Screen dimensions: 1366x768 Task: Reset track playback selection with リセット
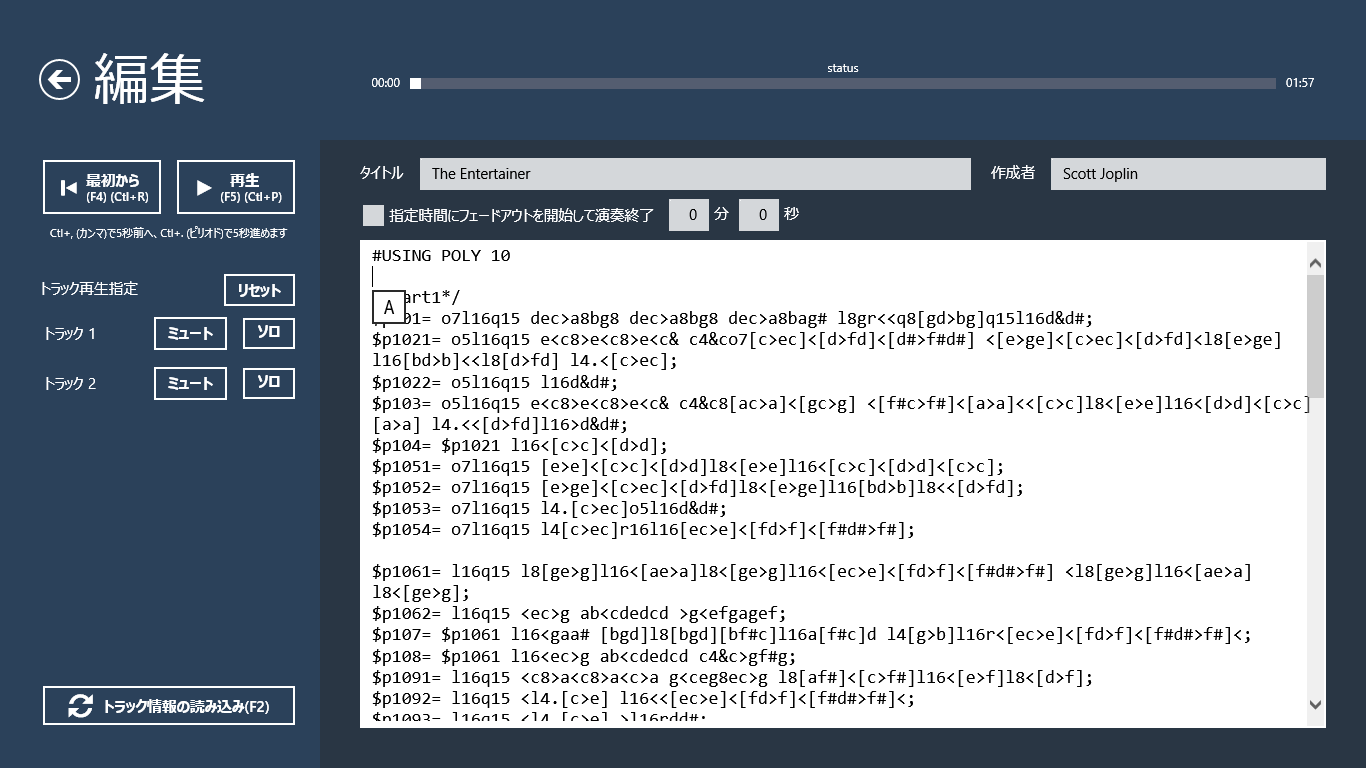[259, 290]
